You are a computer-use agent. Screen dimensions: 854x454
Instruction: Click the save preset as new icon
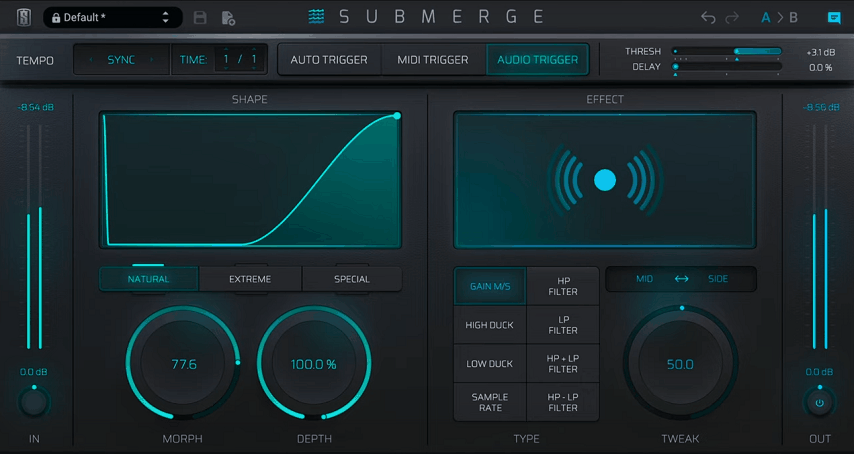pyautogui.click(x=228, y=18)
